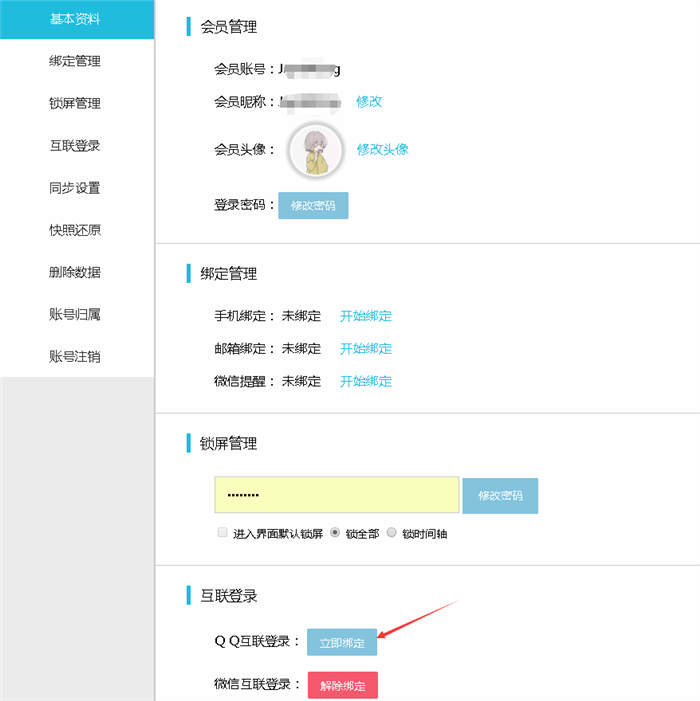Click the member avatar image
The width and height of the screenshot is (700, 701).
point(316,150)
